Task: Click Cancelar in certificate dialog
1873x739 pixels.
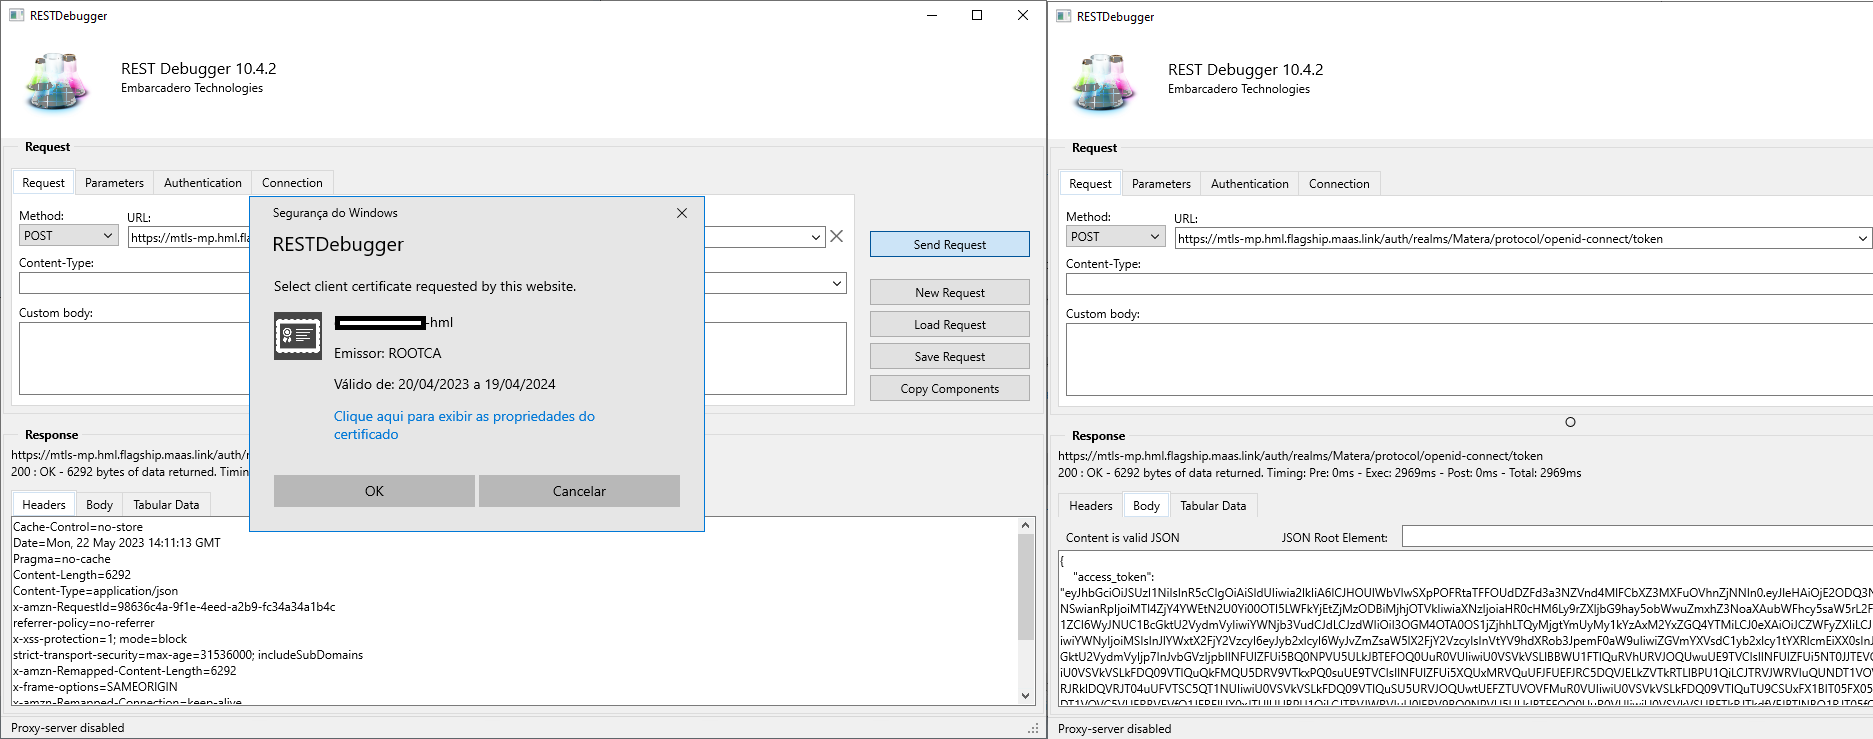Action: 579,491
